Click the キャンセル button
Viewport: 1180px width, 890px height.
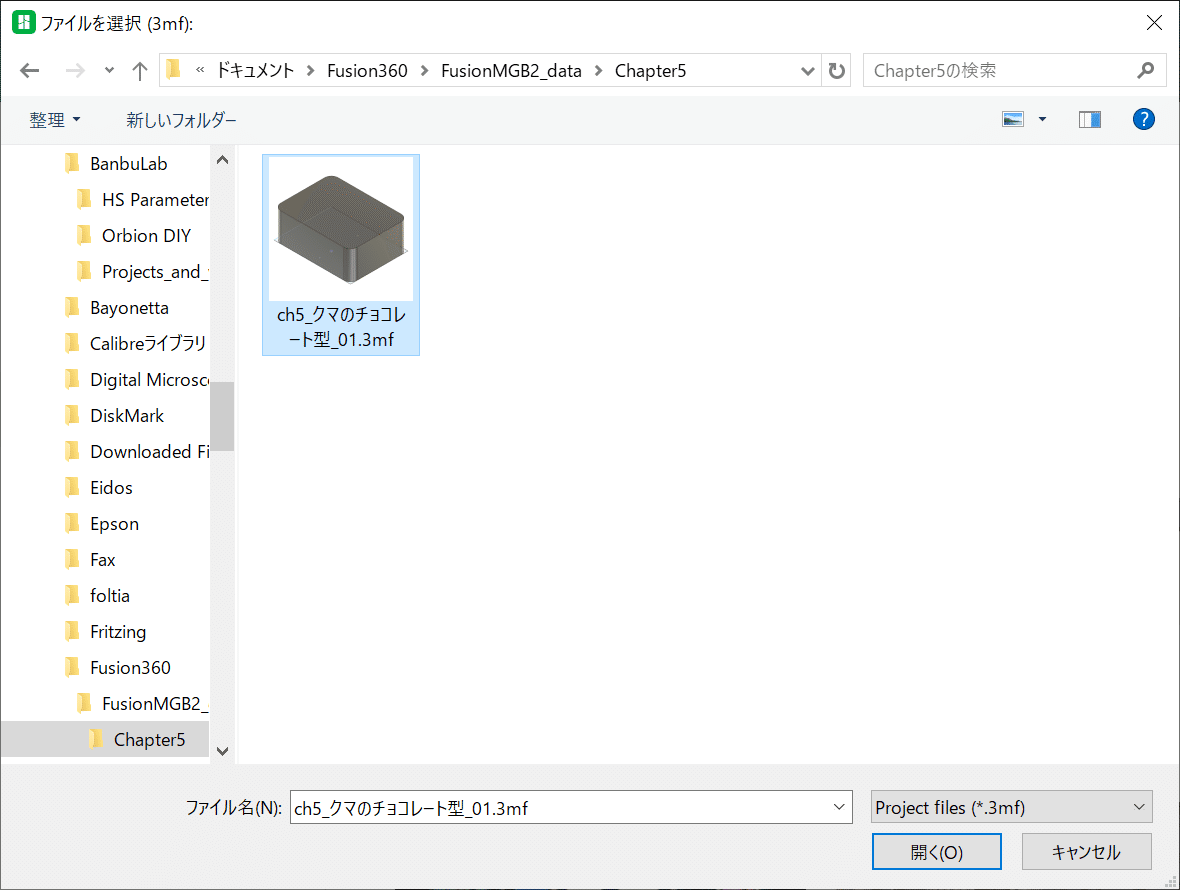click(x=1086, y=852)
